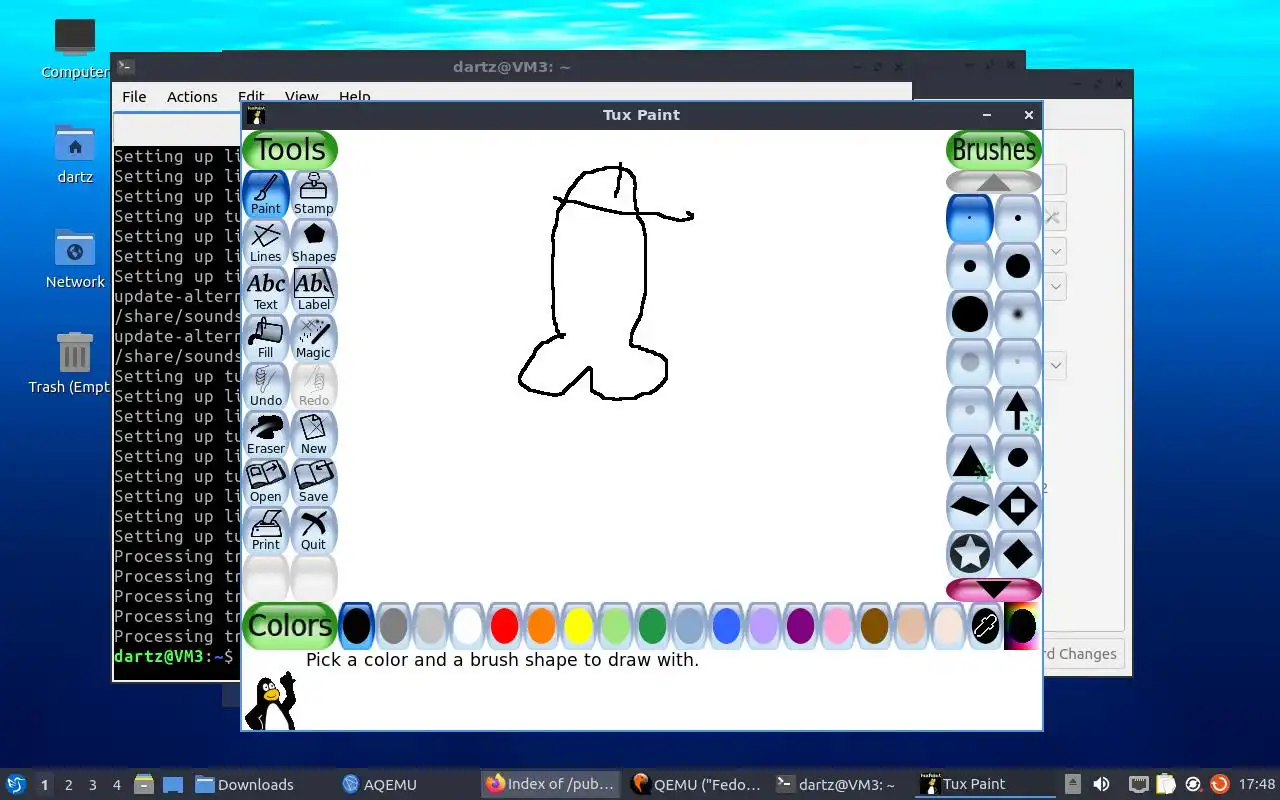Choose the upward arrow brush
Viewport: 1280px width, 800px height.
[1018, 410]
